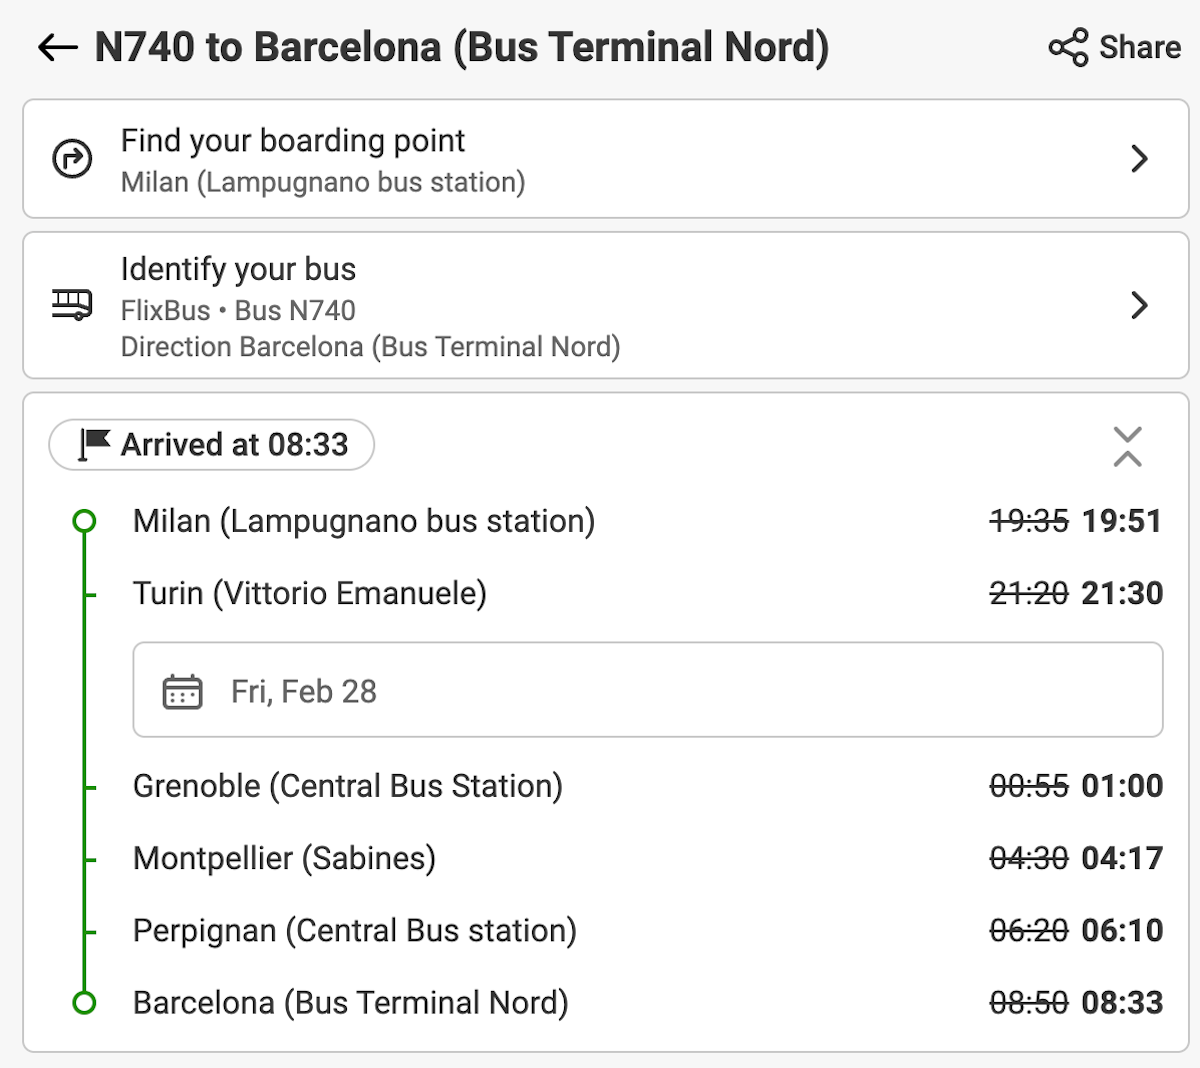The width and height of the screenshot is (1200, 1068).
Task: Click the back arrow icon
Action: tap(57, 47)
